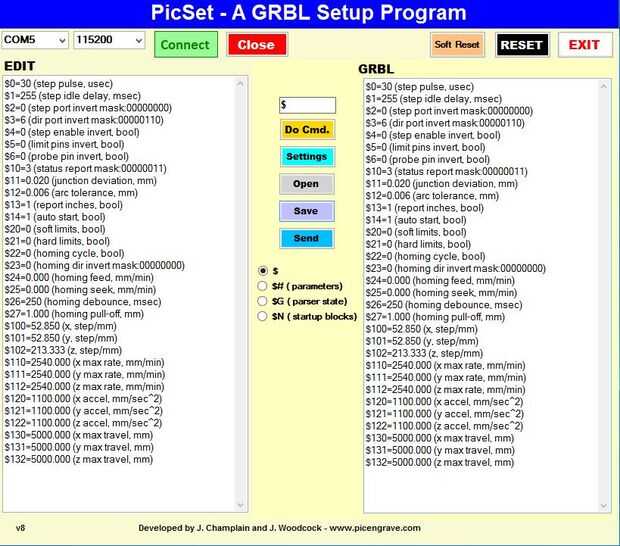Click "$14=1 (auto start, bool)" in EDIT panel
Viewport: 620px width, 546px height.
(55, 217)
